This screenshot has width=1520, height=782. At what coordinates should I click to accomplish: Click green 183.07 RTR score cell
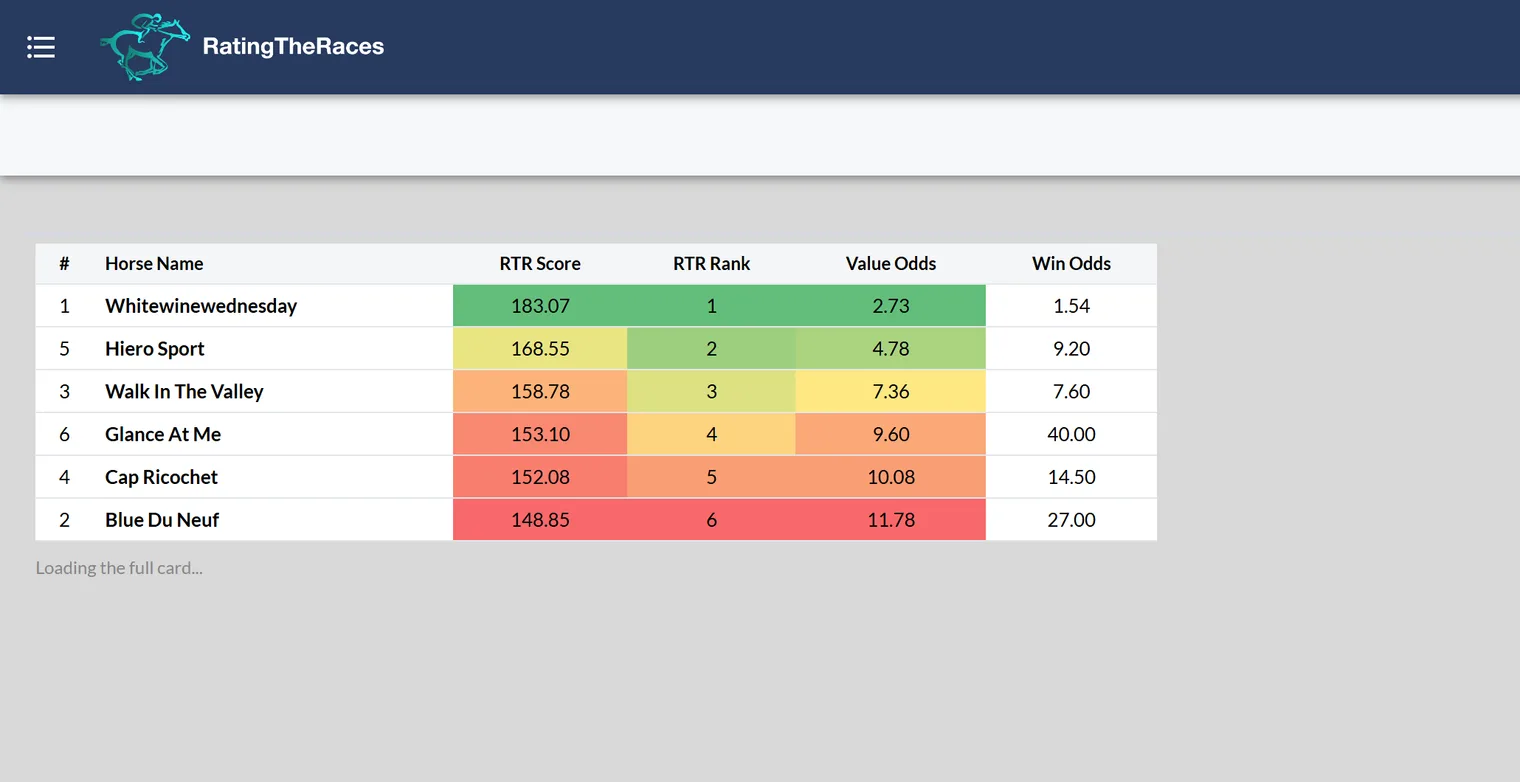click(x=540, y=306)
